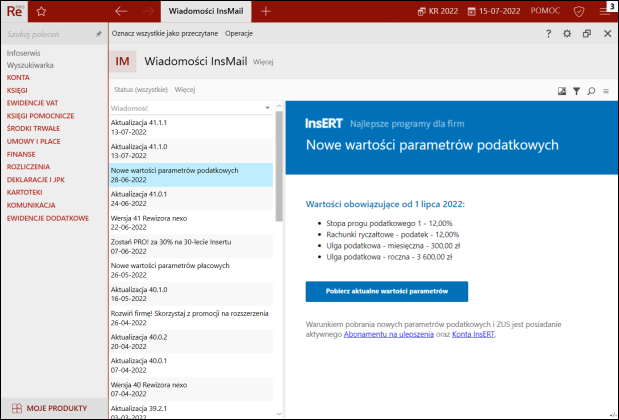
Task: Expand the KONTA module
Action: point(18,77)
